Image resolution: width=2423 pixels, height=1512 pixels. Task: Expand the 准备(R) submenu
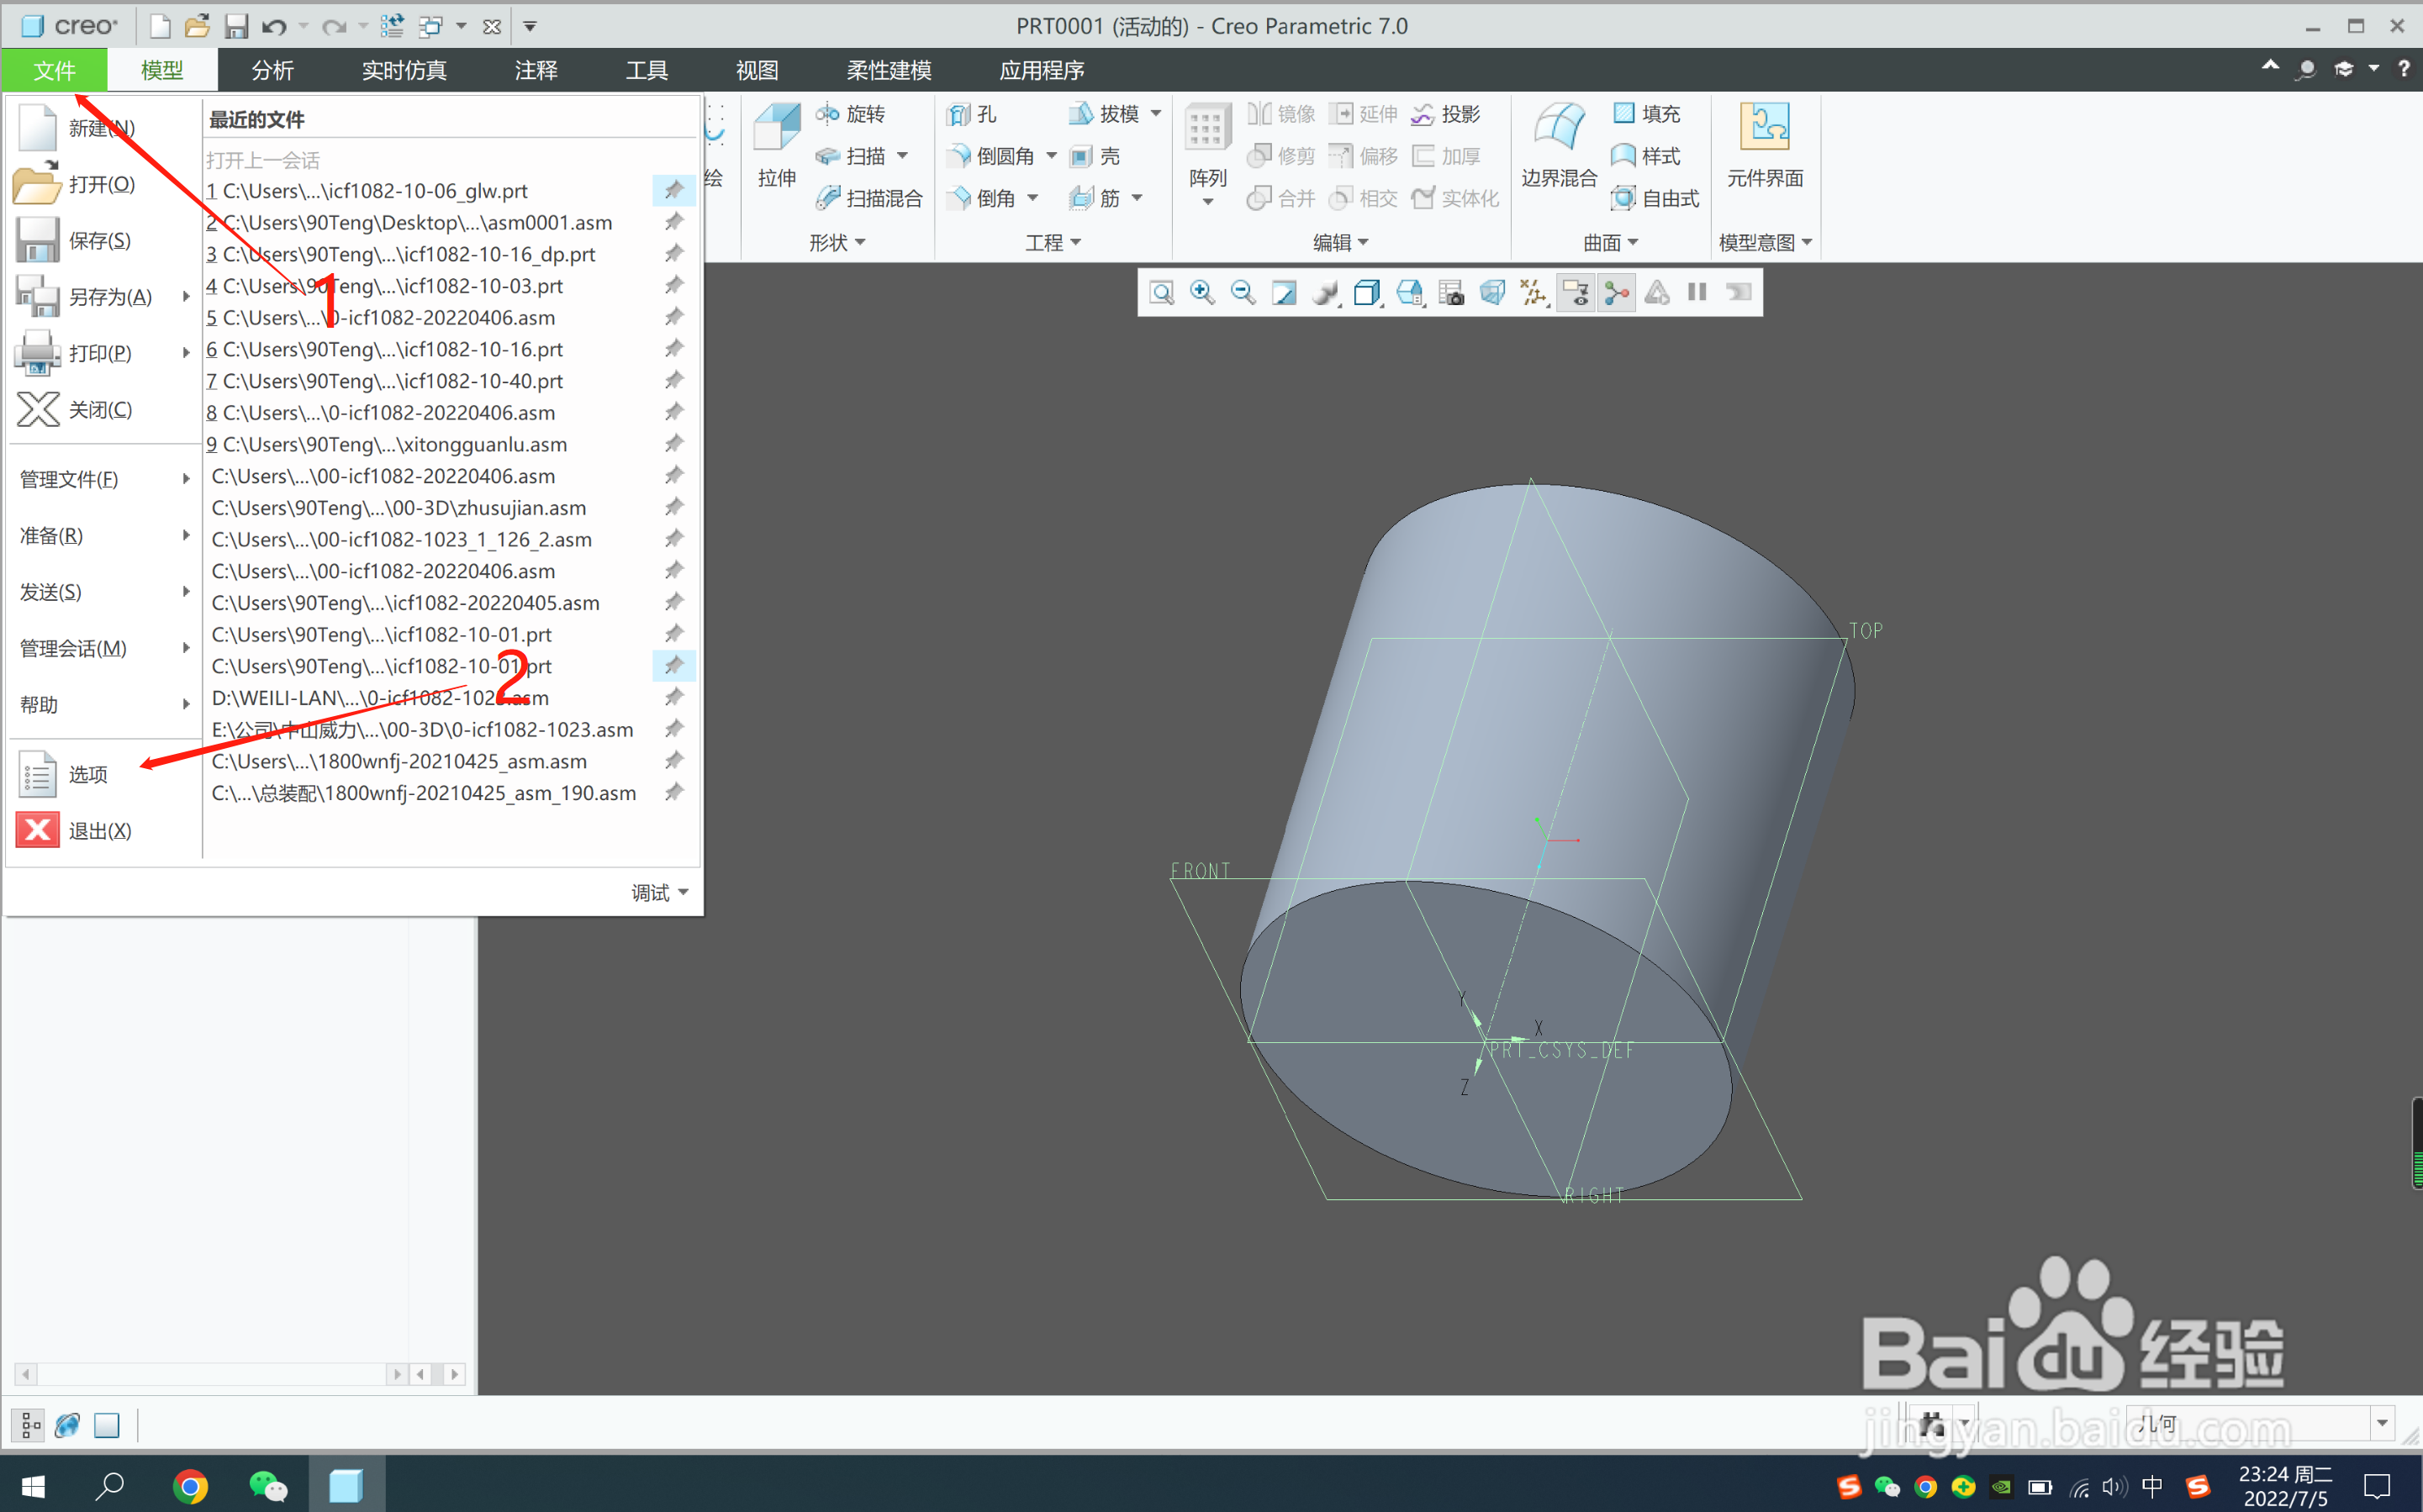[x=105, y=535]
